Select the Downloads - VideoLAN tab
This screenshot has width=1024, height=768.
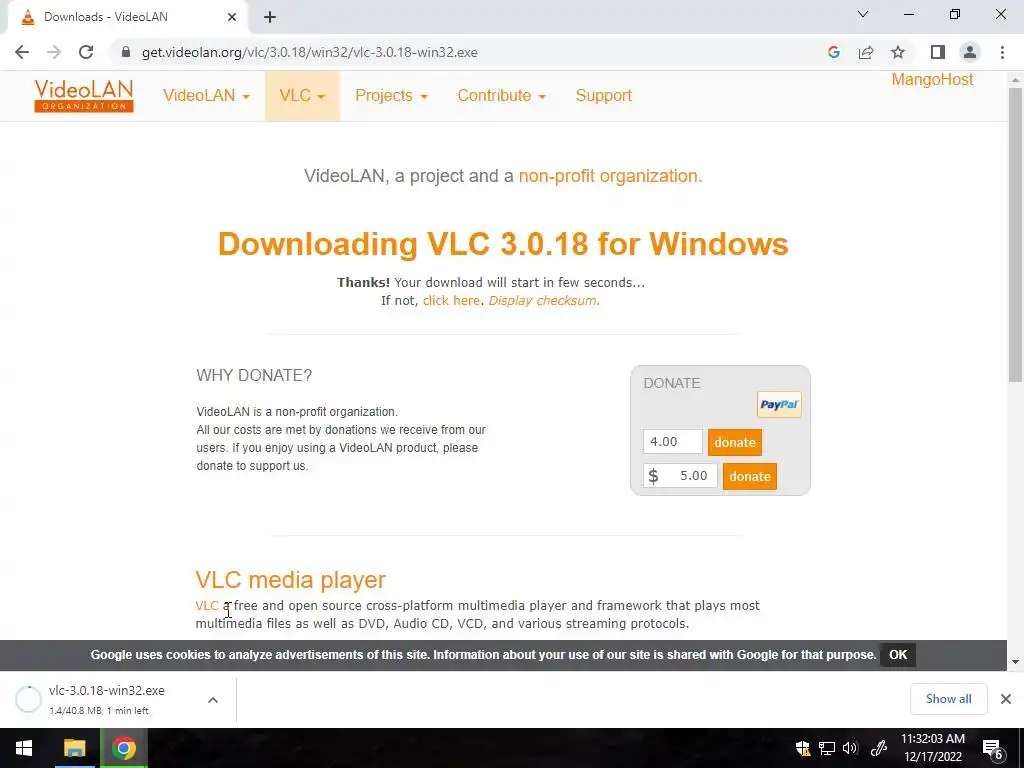[128, 17]
